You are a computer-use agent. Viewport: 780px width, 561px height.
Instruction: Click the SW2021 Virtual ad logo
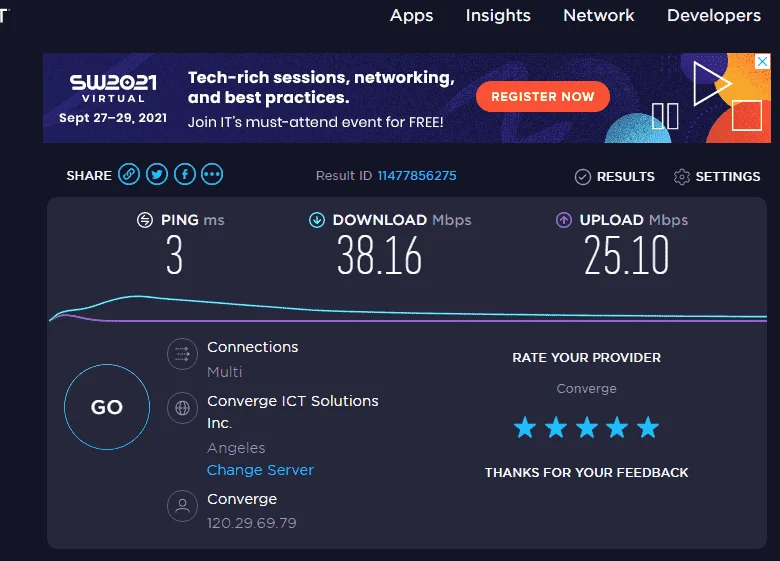[x=113, y=89]
